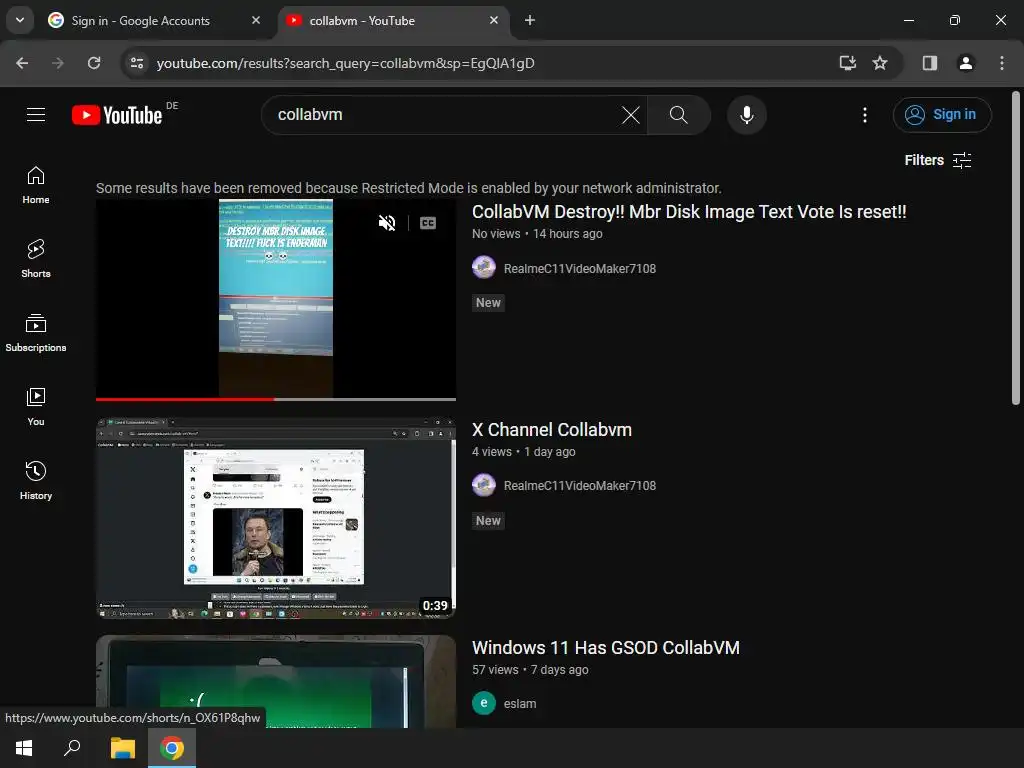View site information icon in address bar
1024x768 pixels.
pos(137,63)
